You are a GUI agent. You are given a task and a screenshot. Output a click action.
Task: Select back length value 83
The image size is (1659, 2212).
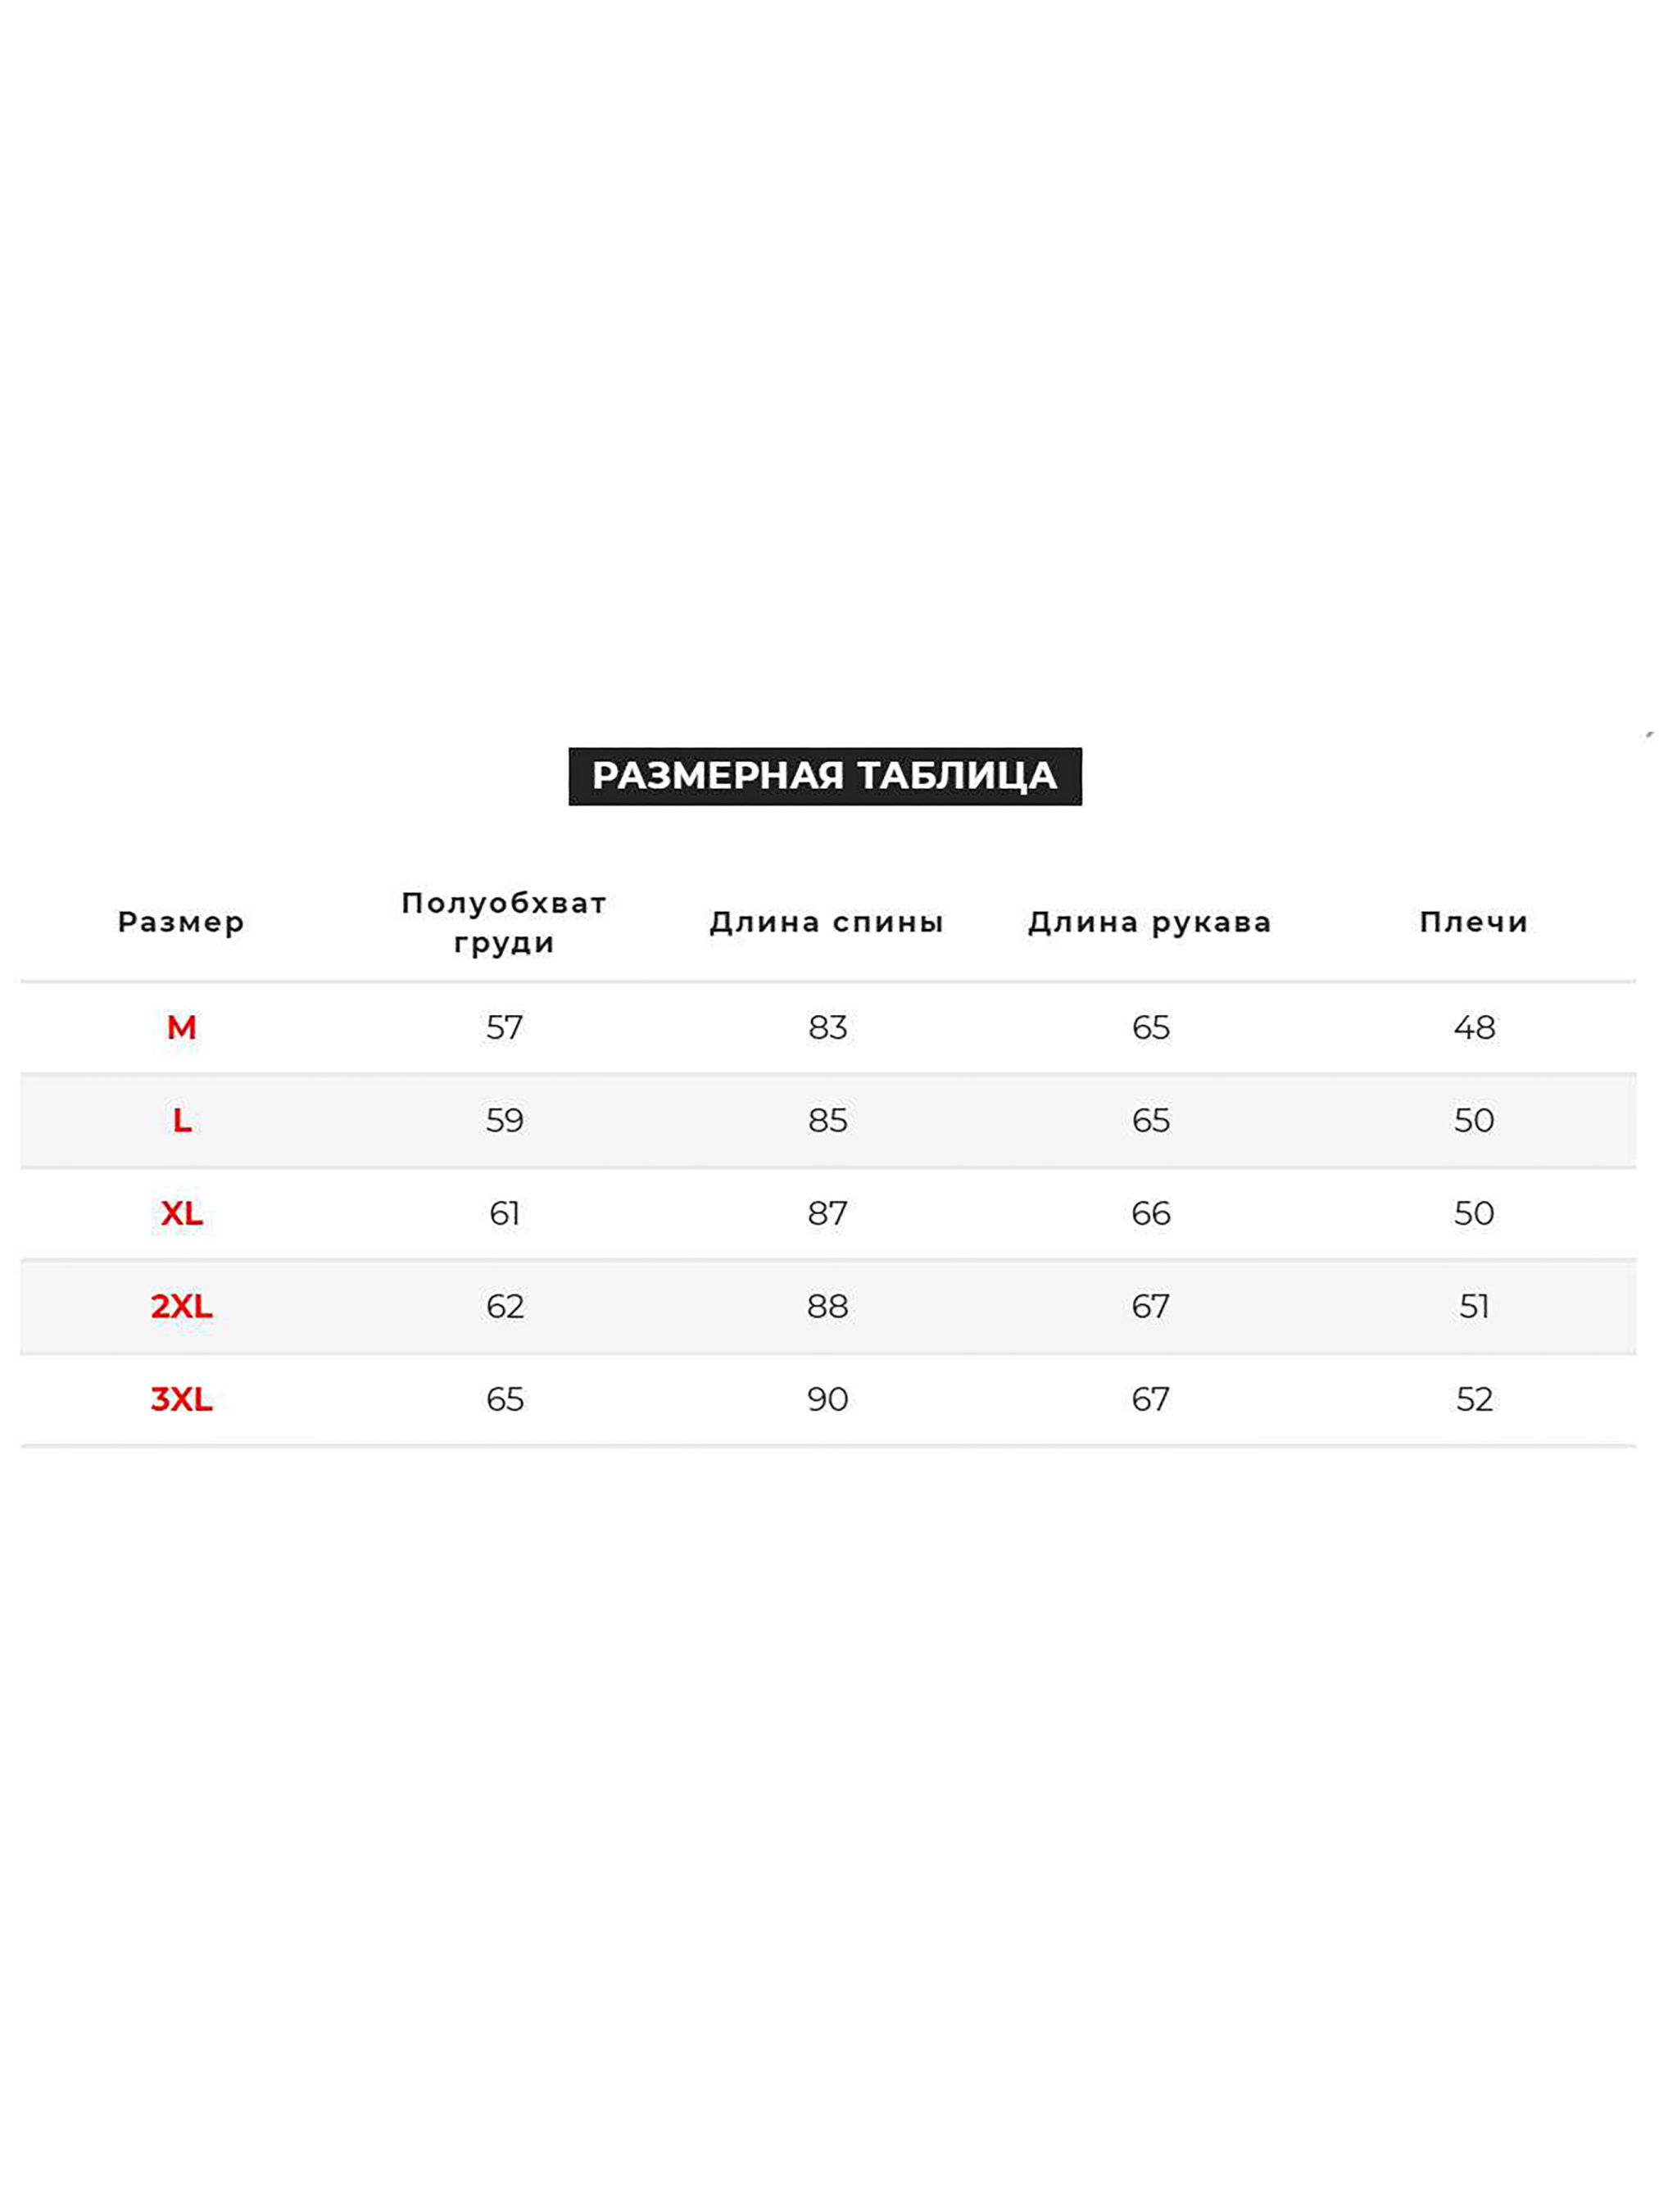(x=827, y=1027)
